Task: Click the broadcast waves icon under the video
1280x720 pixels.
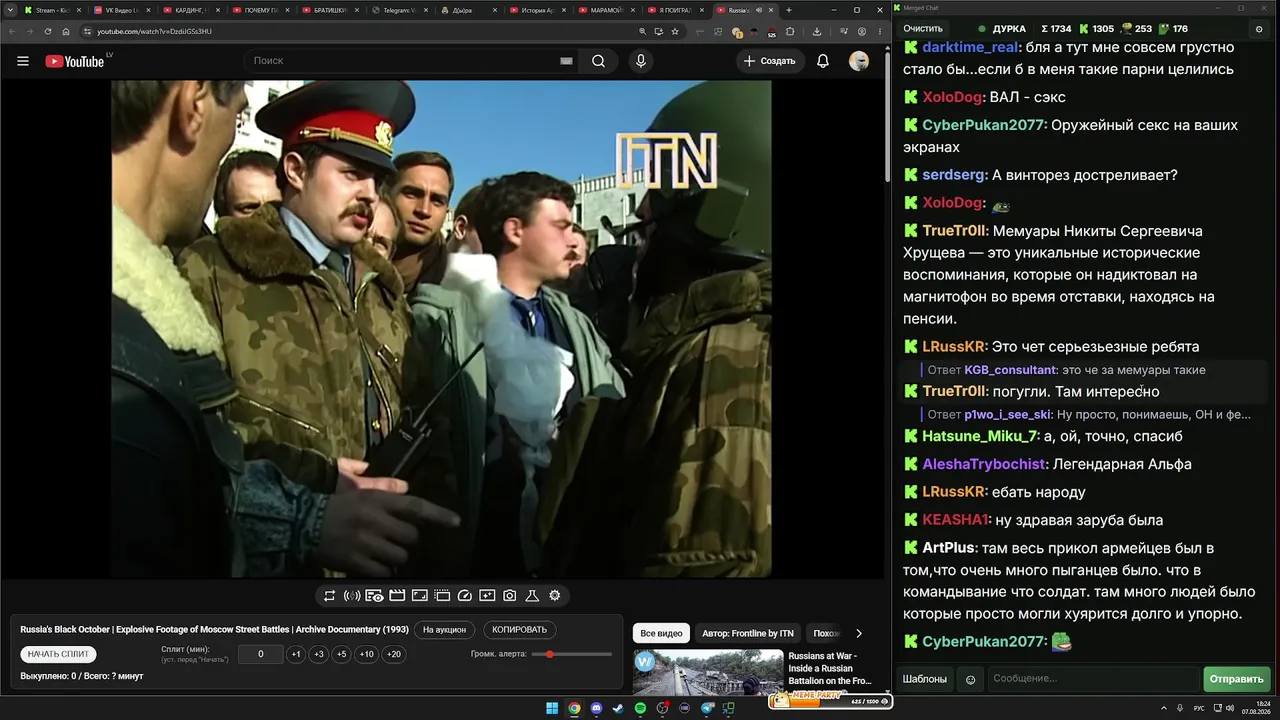Action: click(352, 596)
